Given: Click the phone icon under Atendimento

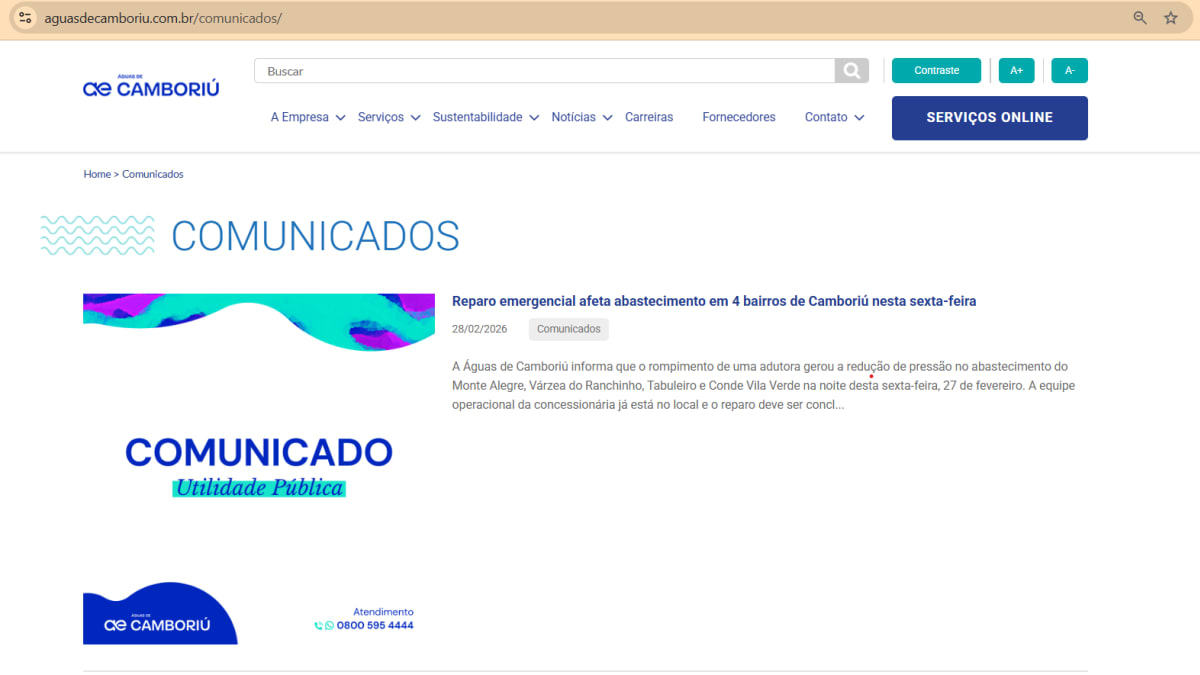Looking at the screenshot, I should 318,625.
